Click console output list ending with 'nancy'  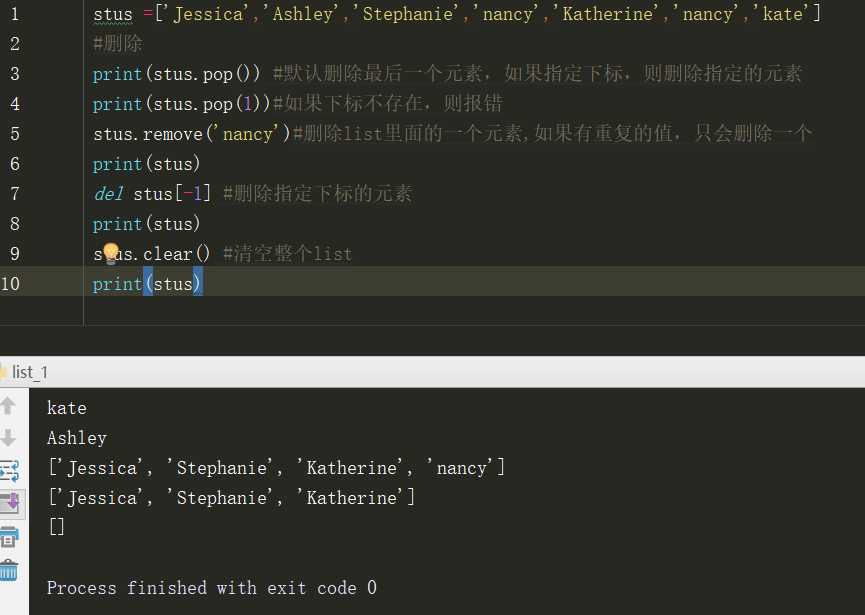(277, 468)
